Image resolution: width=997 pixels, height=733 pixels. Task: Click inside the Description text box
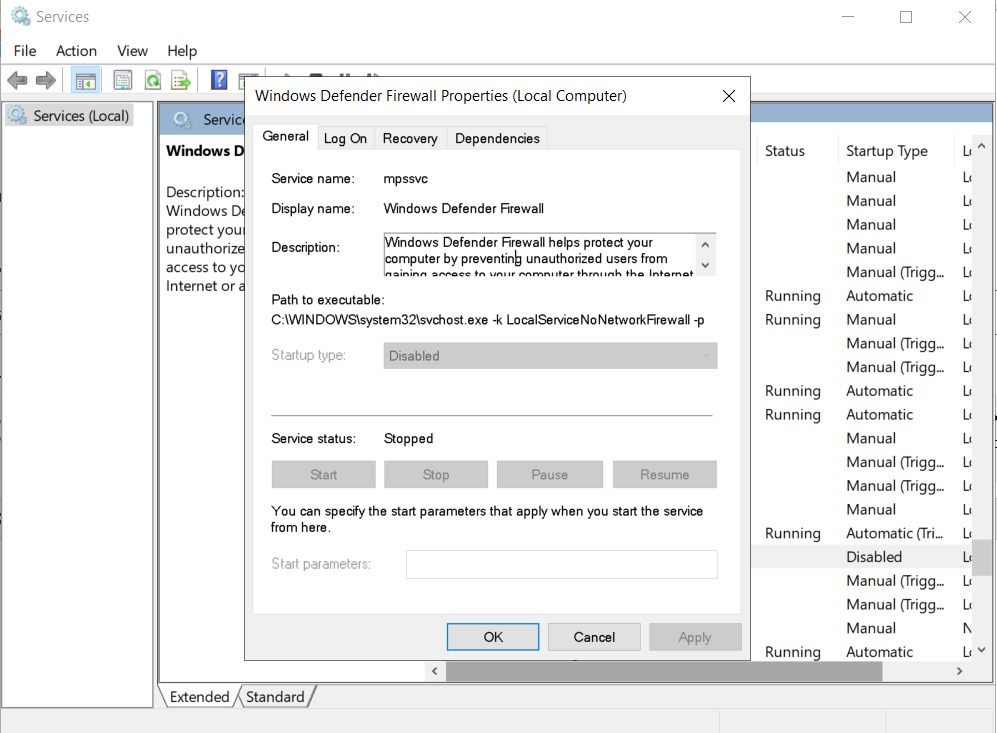coord(540,254)
